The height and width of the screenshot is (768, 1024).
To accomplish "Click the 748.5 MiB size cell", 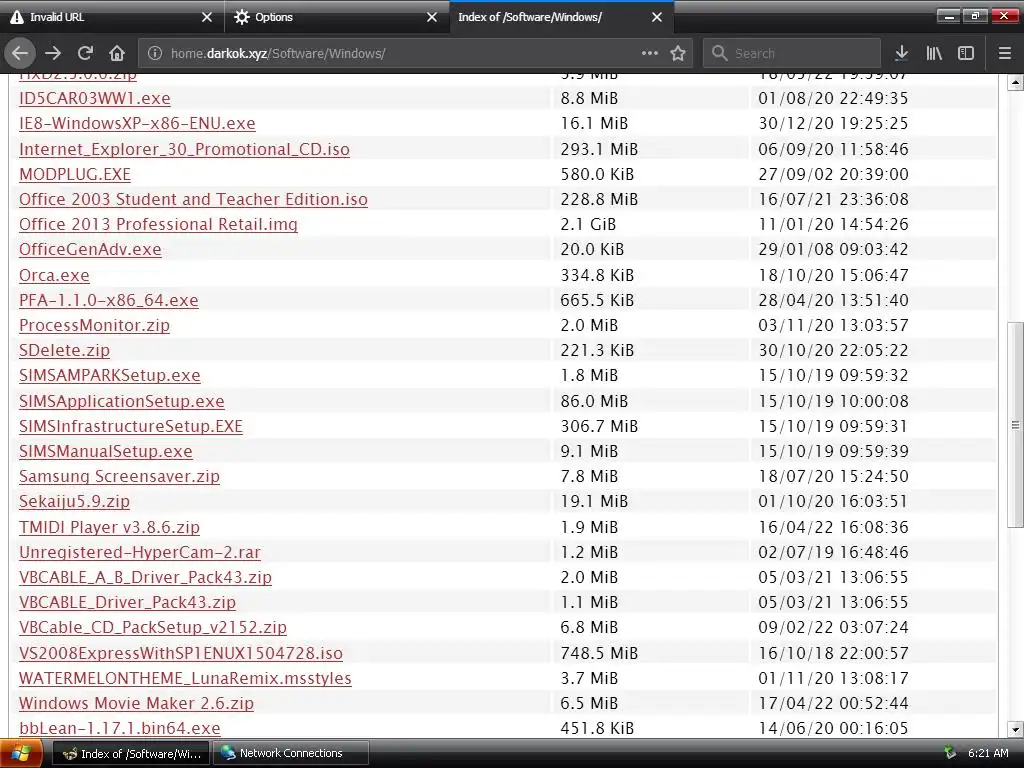I will click(x=599, y=653).
